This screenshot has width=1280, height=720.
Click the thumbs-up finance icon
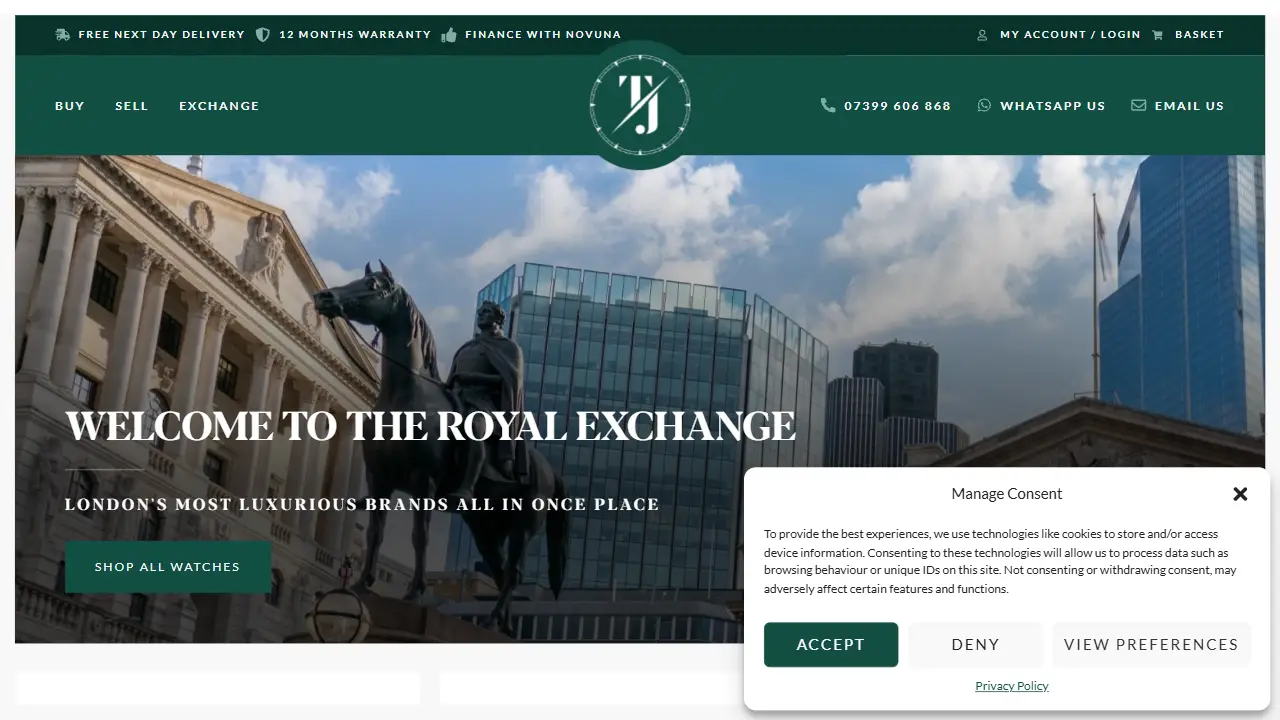[x=449, y=34]
